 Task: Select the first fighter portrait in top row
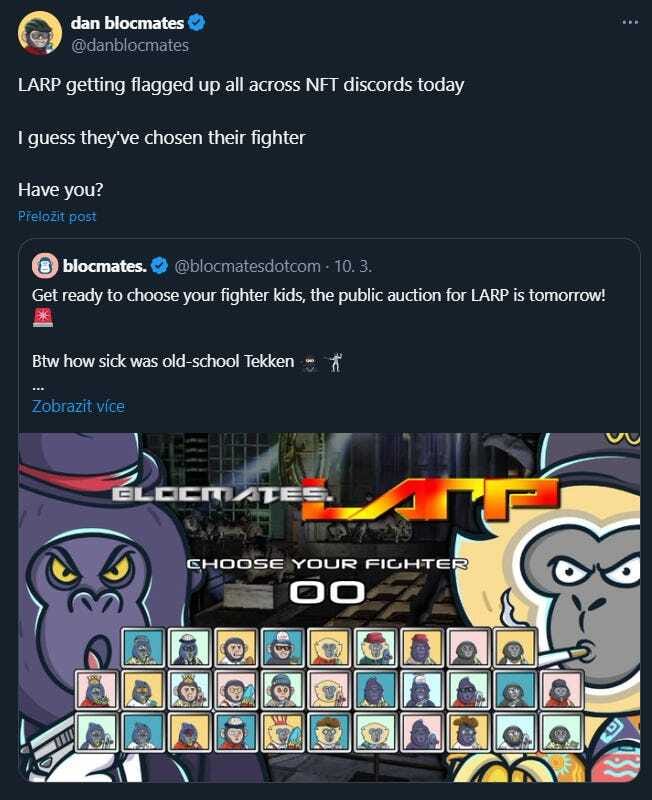coord(143,647)
